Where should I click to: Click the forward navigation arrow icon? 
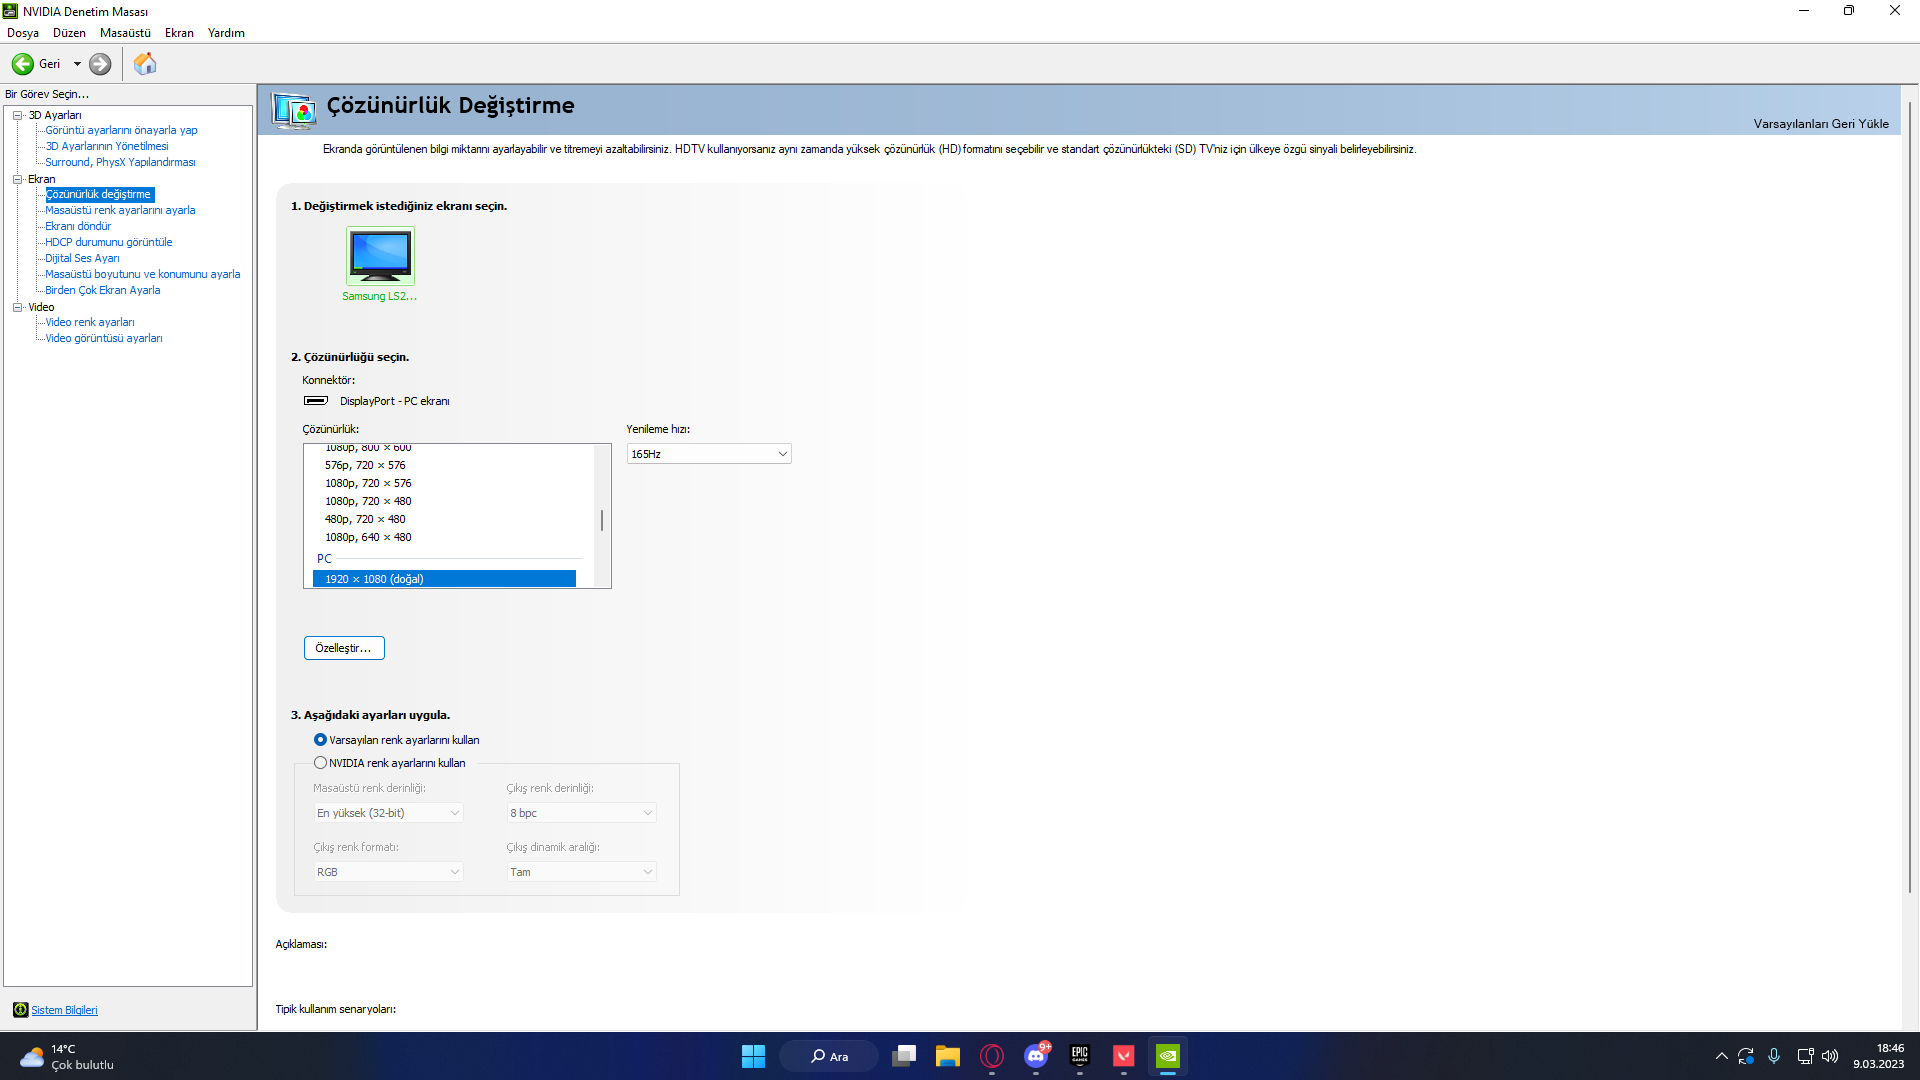(x=100, y=64)
